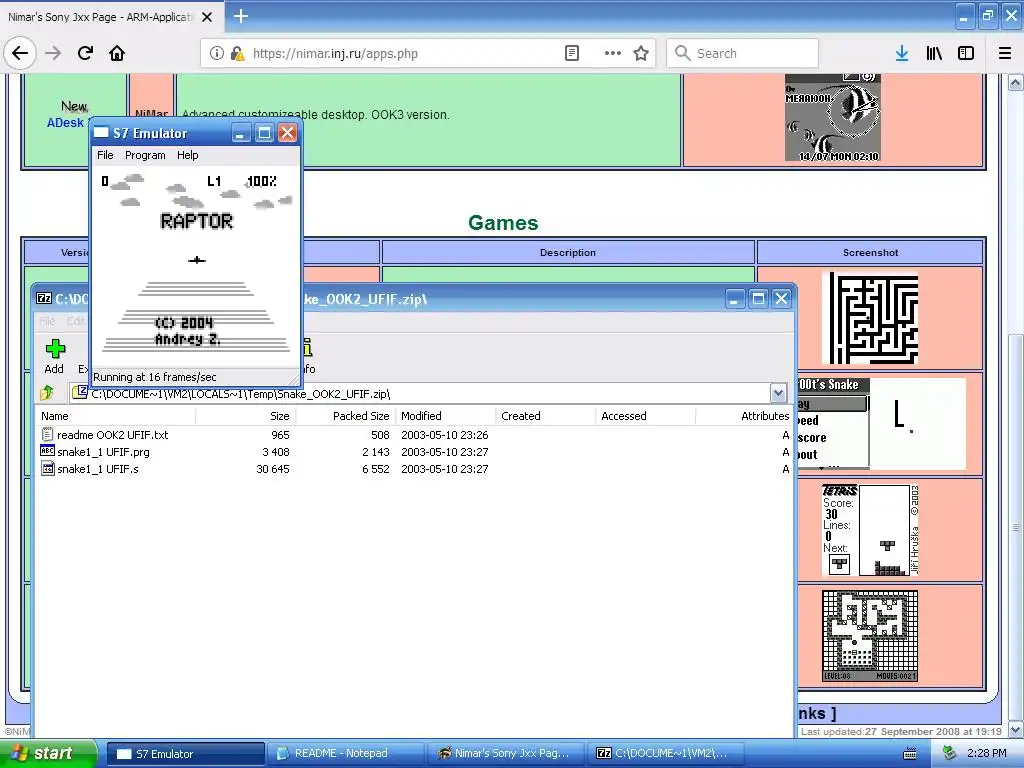This screenshot has width=1024, height=768.
Task: Open Program menu in S7 Emulator
Action: pos(145,155)
